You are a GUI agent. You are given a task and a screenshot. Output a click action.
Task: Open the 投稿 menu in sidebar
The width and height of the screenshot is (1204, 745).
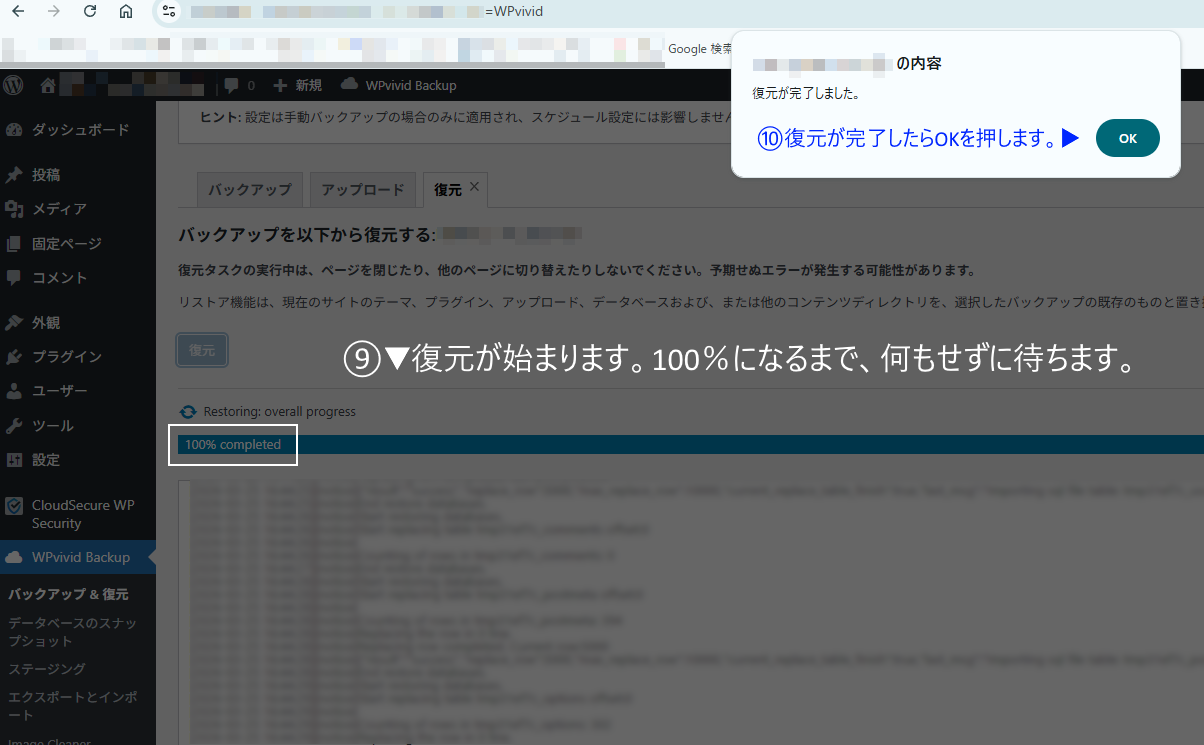pyautogui.click(x=46, y=175)
